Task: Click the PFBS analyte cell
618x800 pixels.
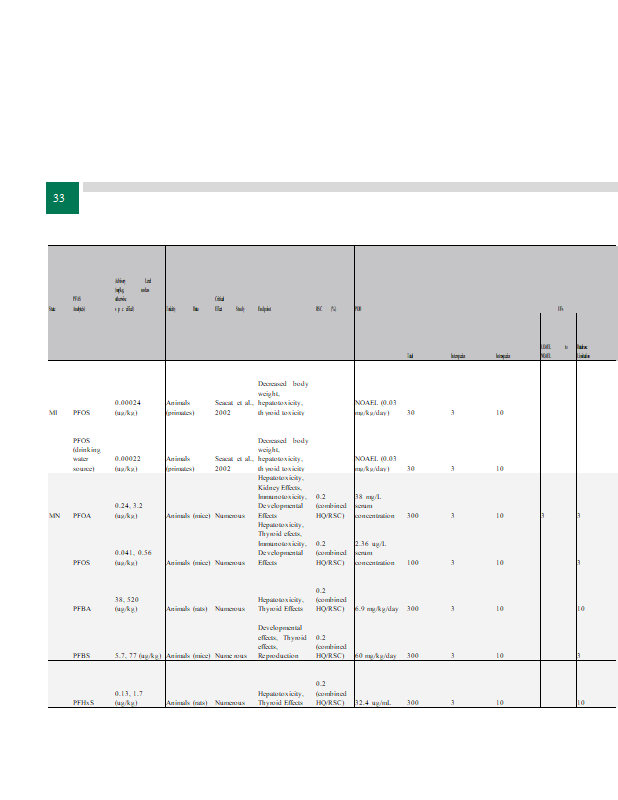Action: click(84, 656)
